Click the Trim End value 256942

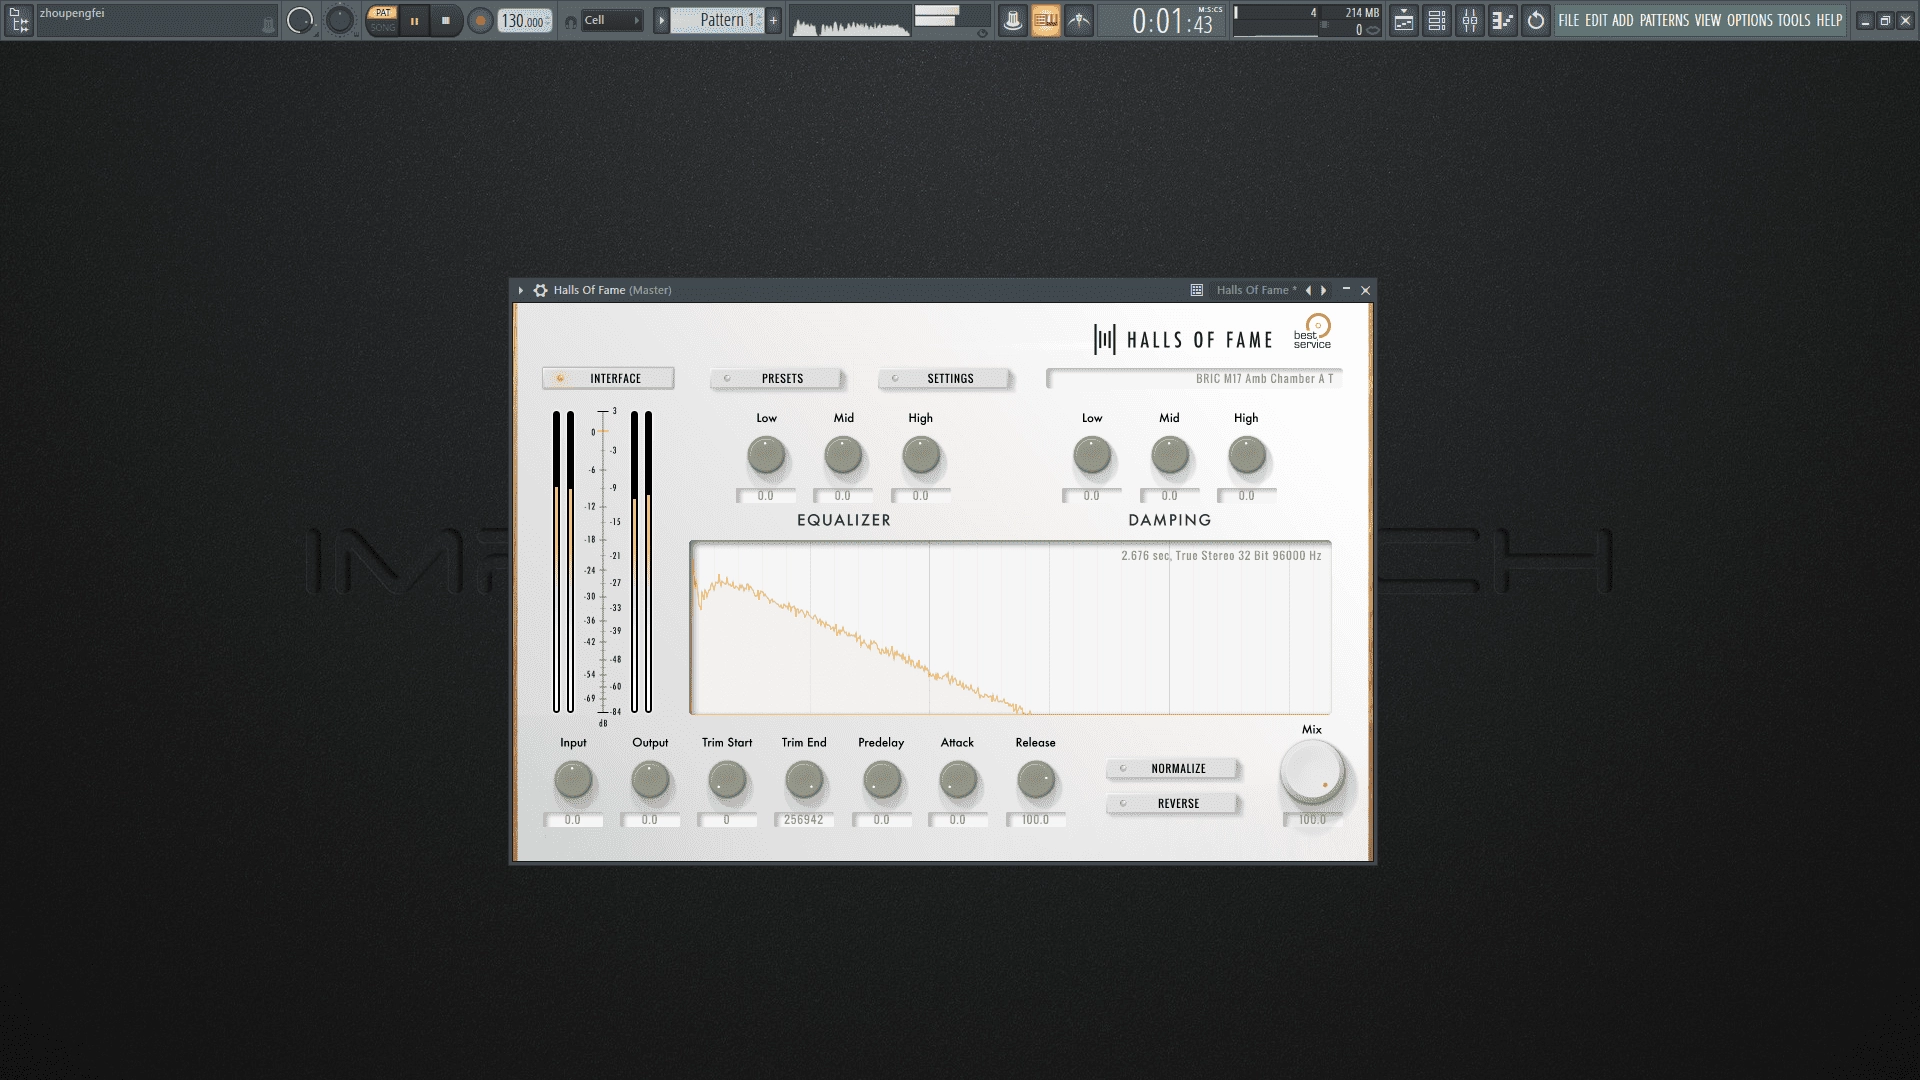[x=804, y=819]
